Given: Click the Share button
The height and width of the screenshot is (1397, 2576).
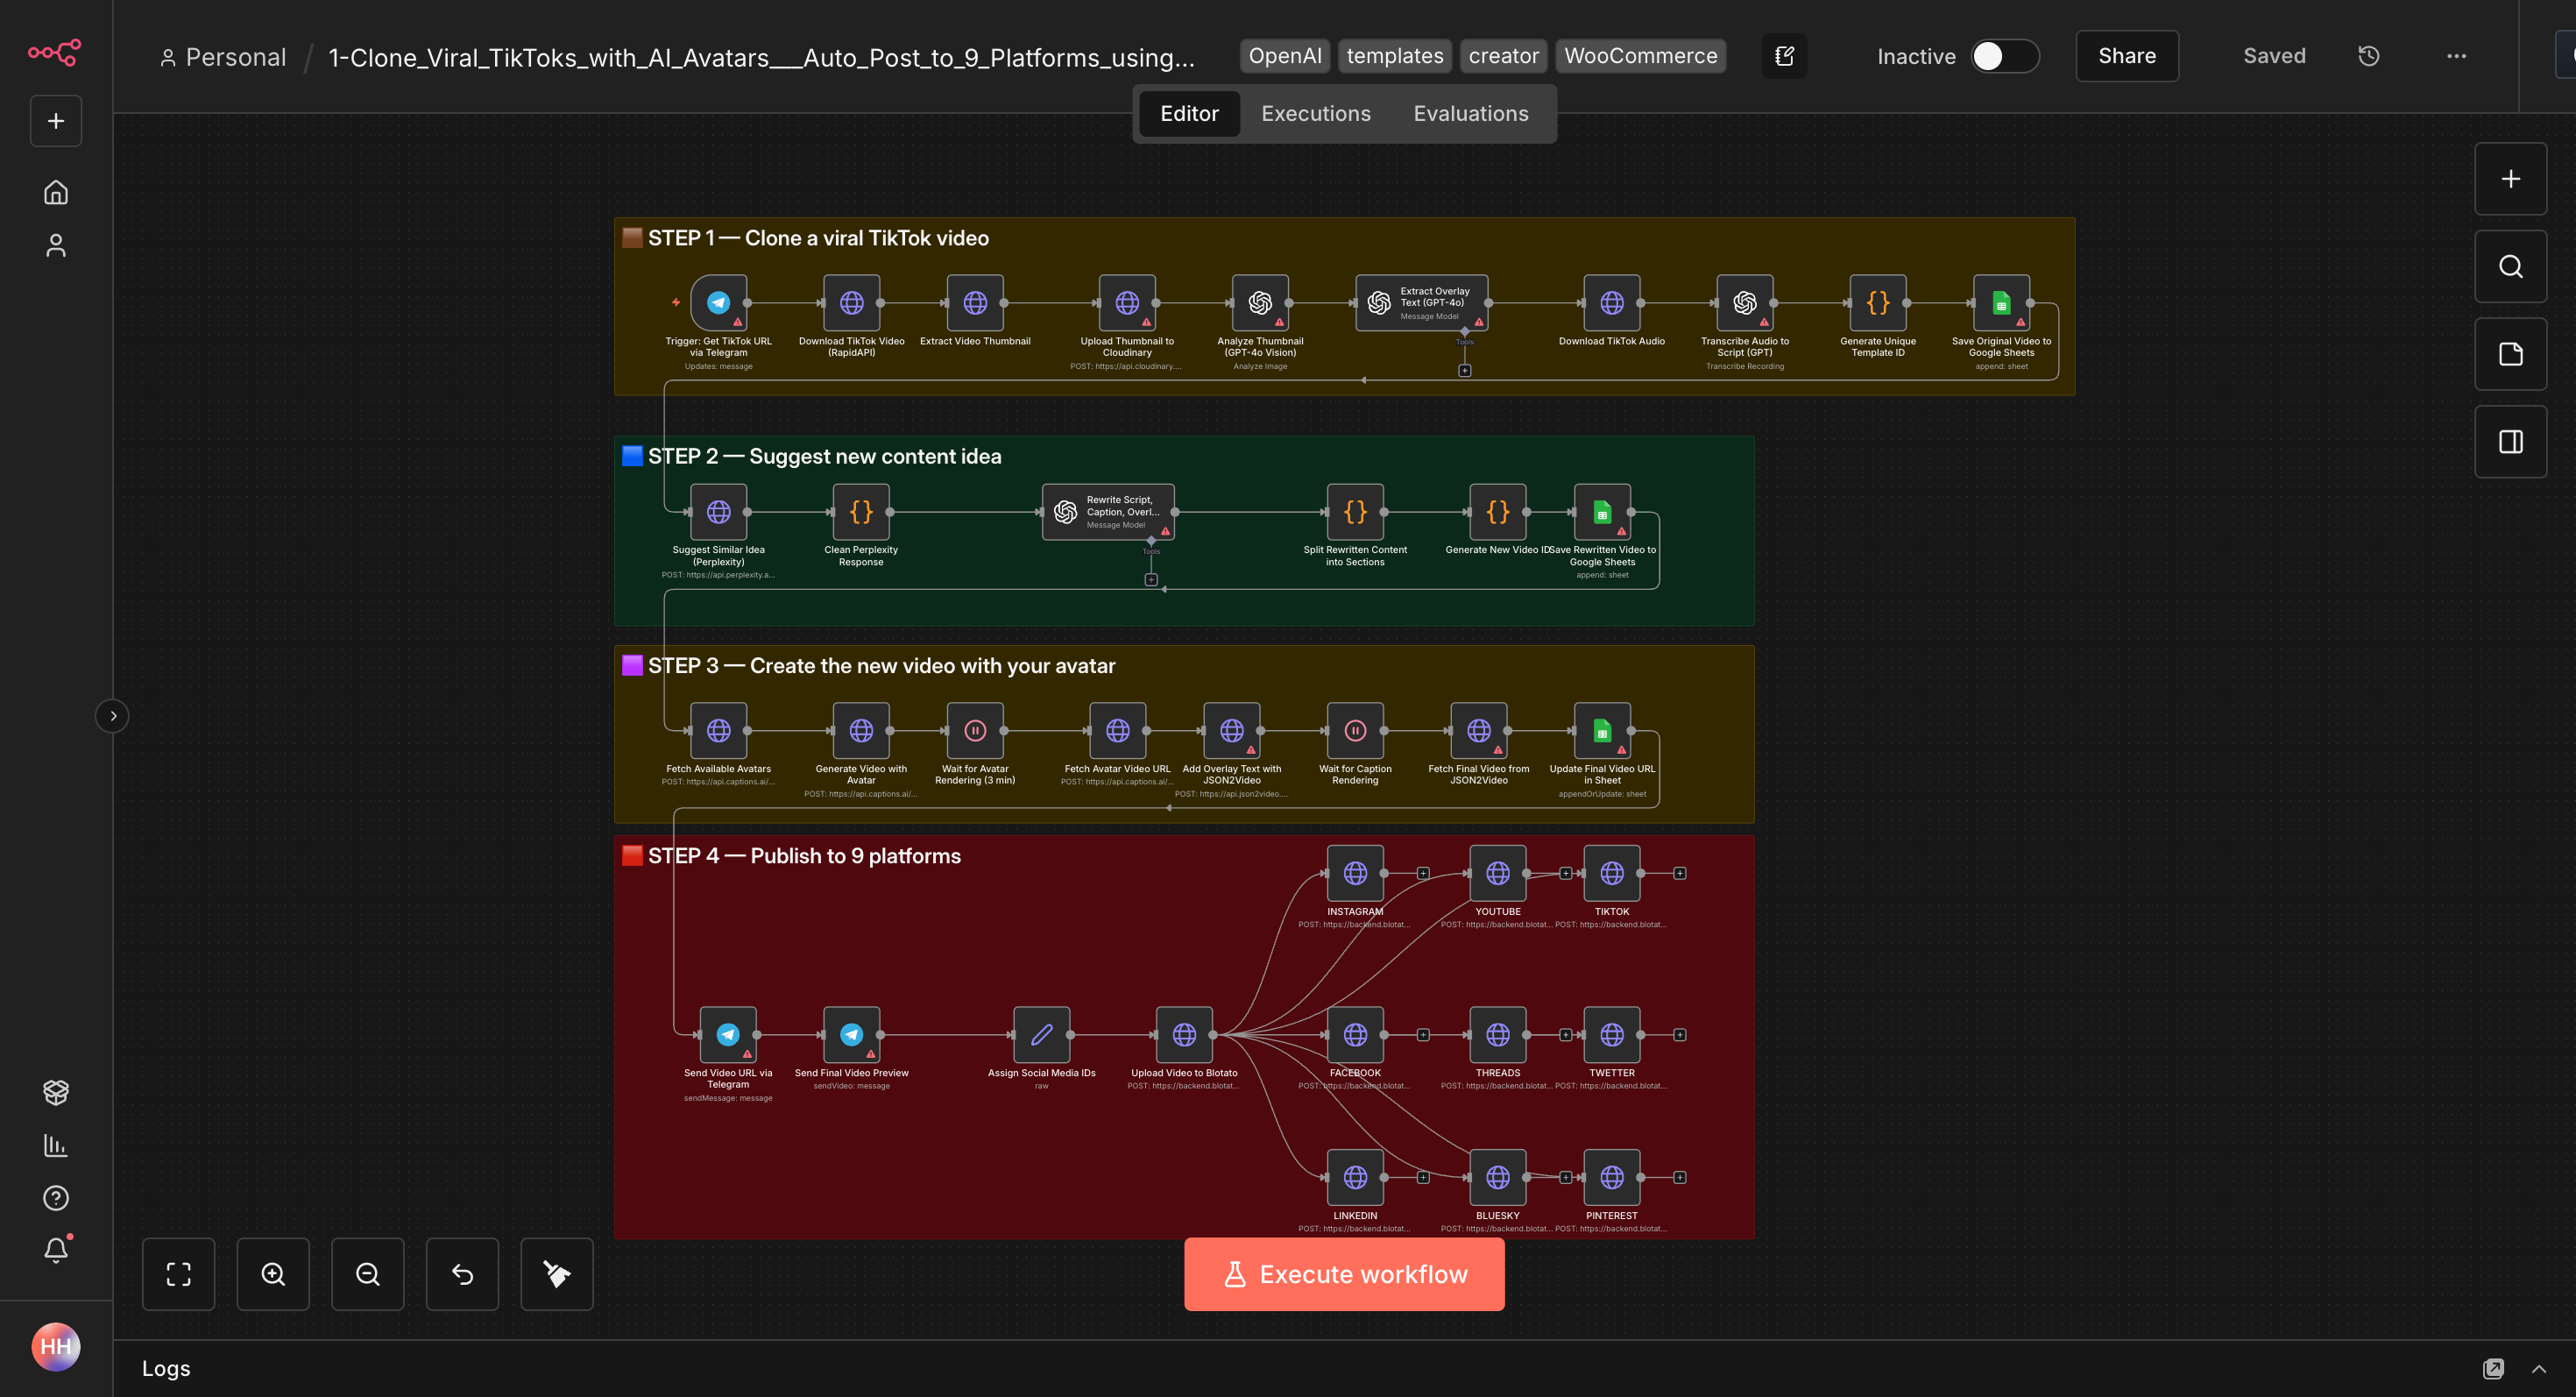Looking at the screenshot, I should tap(2126, 56).
